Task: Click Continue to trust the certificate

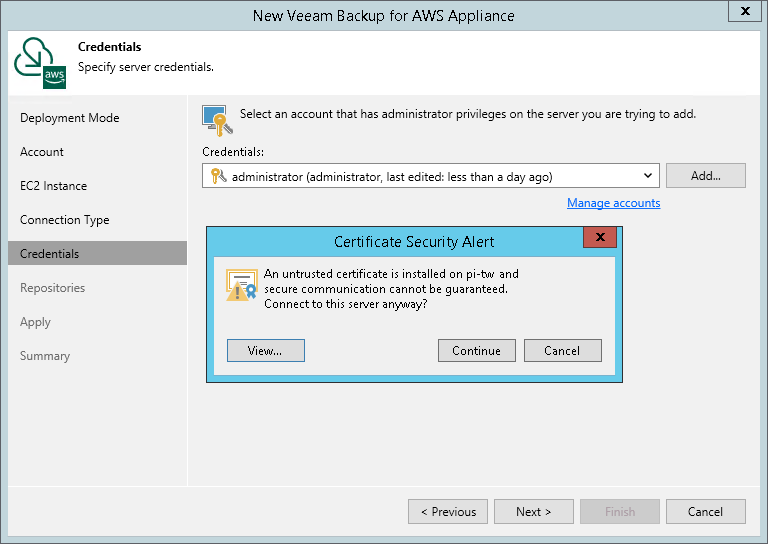Action: pyautogui.click(x=476, y=350)
